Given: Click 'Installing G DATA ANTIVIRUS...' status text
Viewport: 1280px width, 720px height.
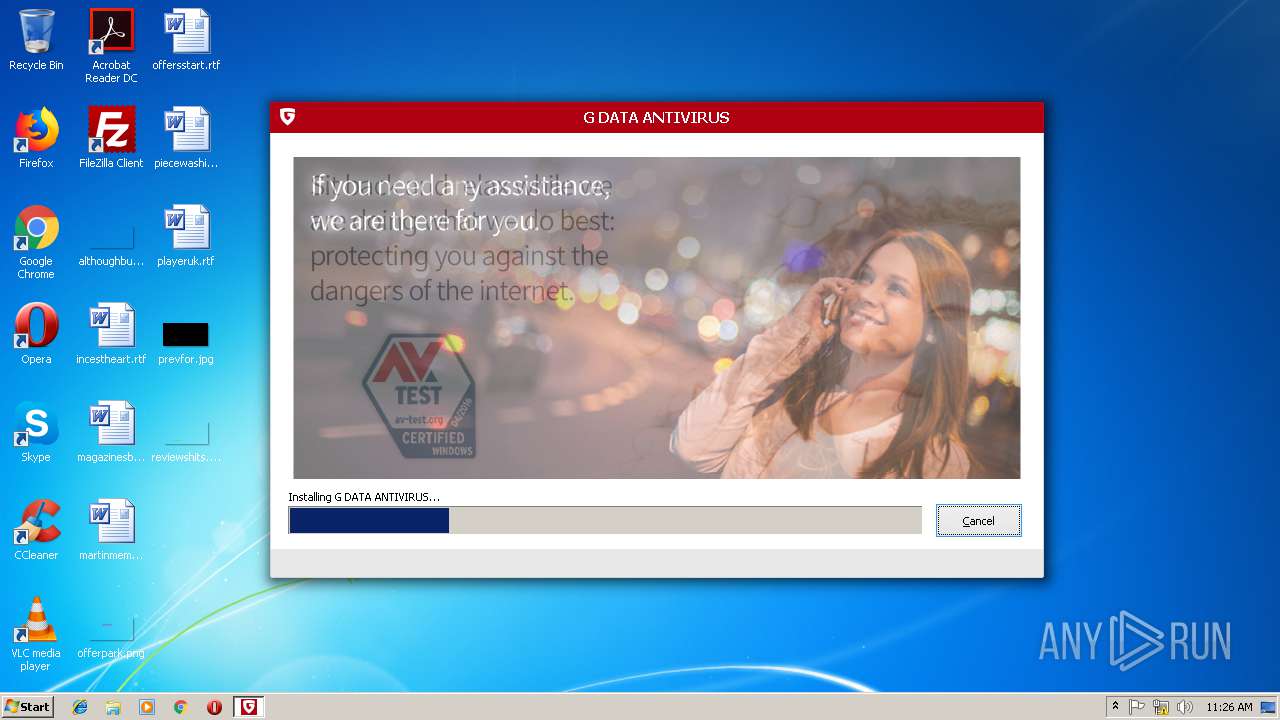Looking at the screenshot, I should coord(364,497).
